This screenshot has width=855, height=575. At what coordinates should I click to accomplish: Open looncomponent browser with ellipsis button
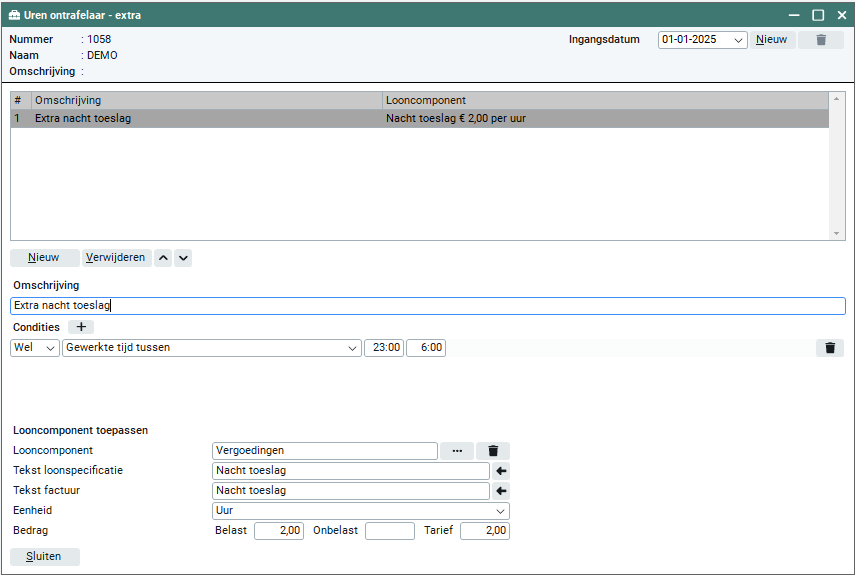coord(456,451)
